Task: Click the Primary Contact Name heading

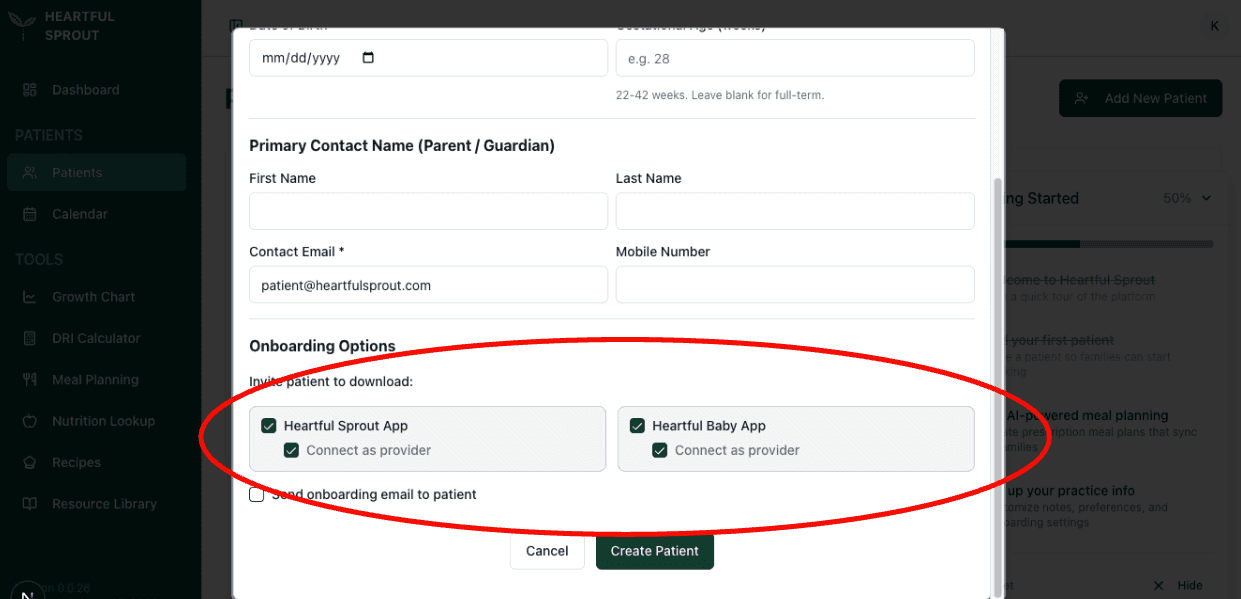Action: pyautogui.click(x=402, y=145)
